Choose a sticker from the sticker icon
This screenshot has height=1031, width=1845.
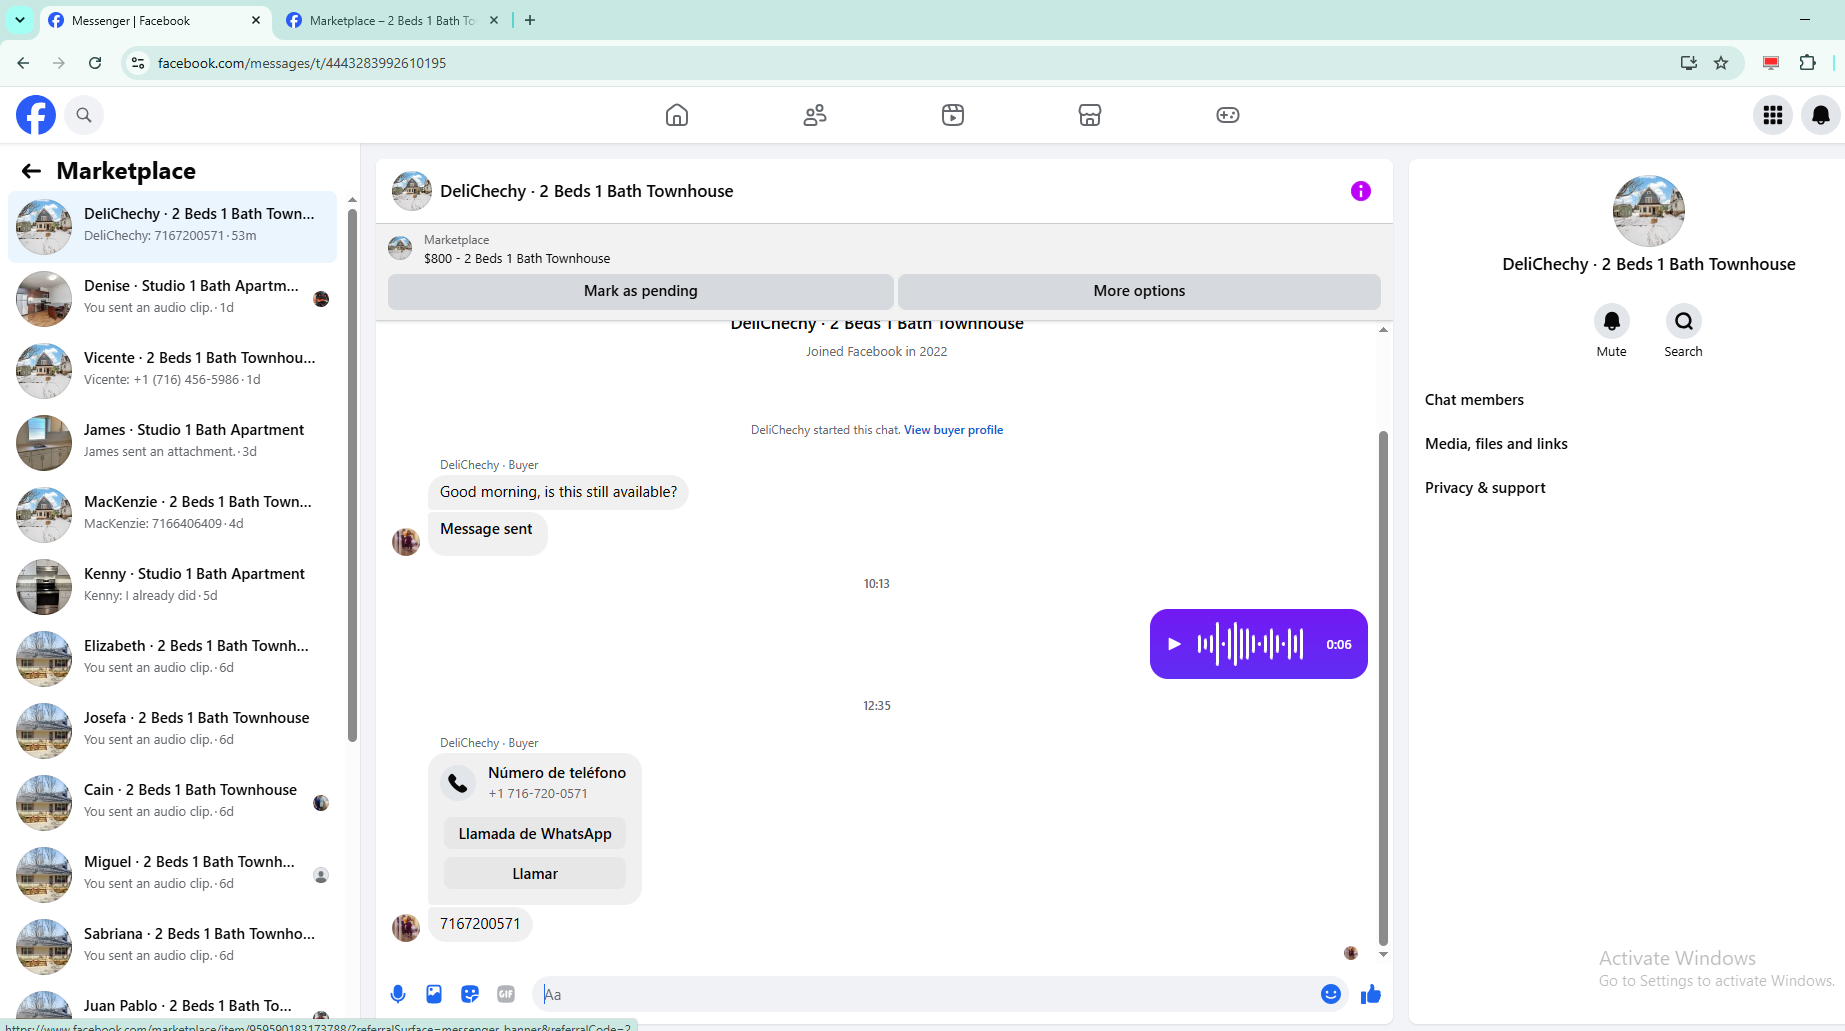(470, 994)
